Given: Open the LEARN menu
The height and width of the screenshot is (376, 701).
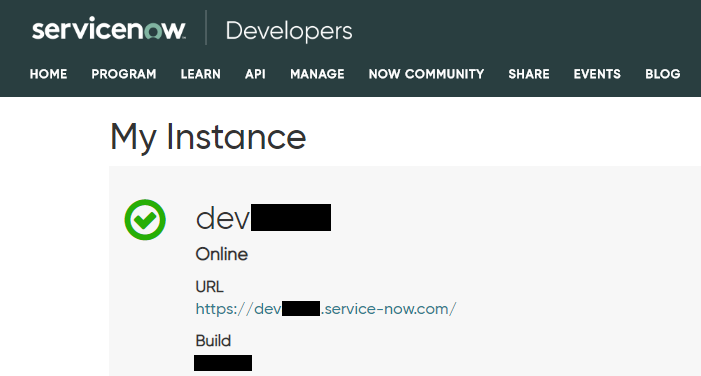Looking at the screenshot, I should [201, 74].
